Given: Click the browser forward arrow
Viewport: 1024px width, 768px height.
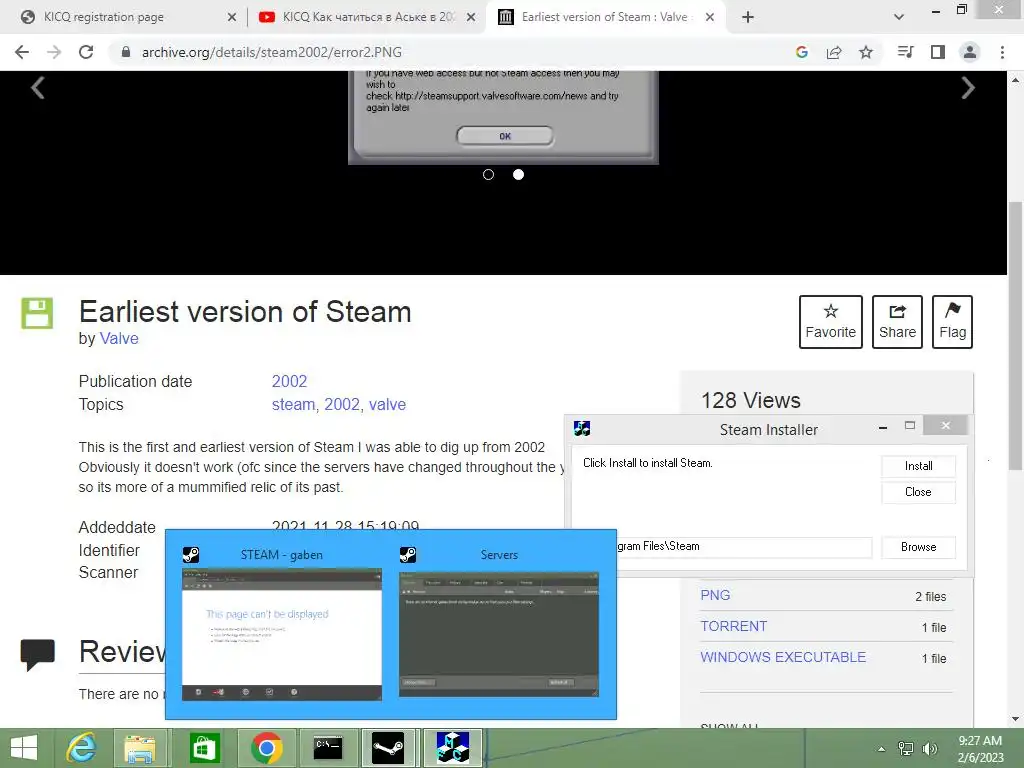Looking at the screenshot, I should tap(54, 52).
